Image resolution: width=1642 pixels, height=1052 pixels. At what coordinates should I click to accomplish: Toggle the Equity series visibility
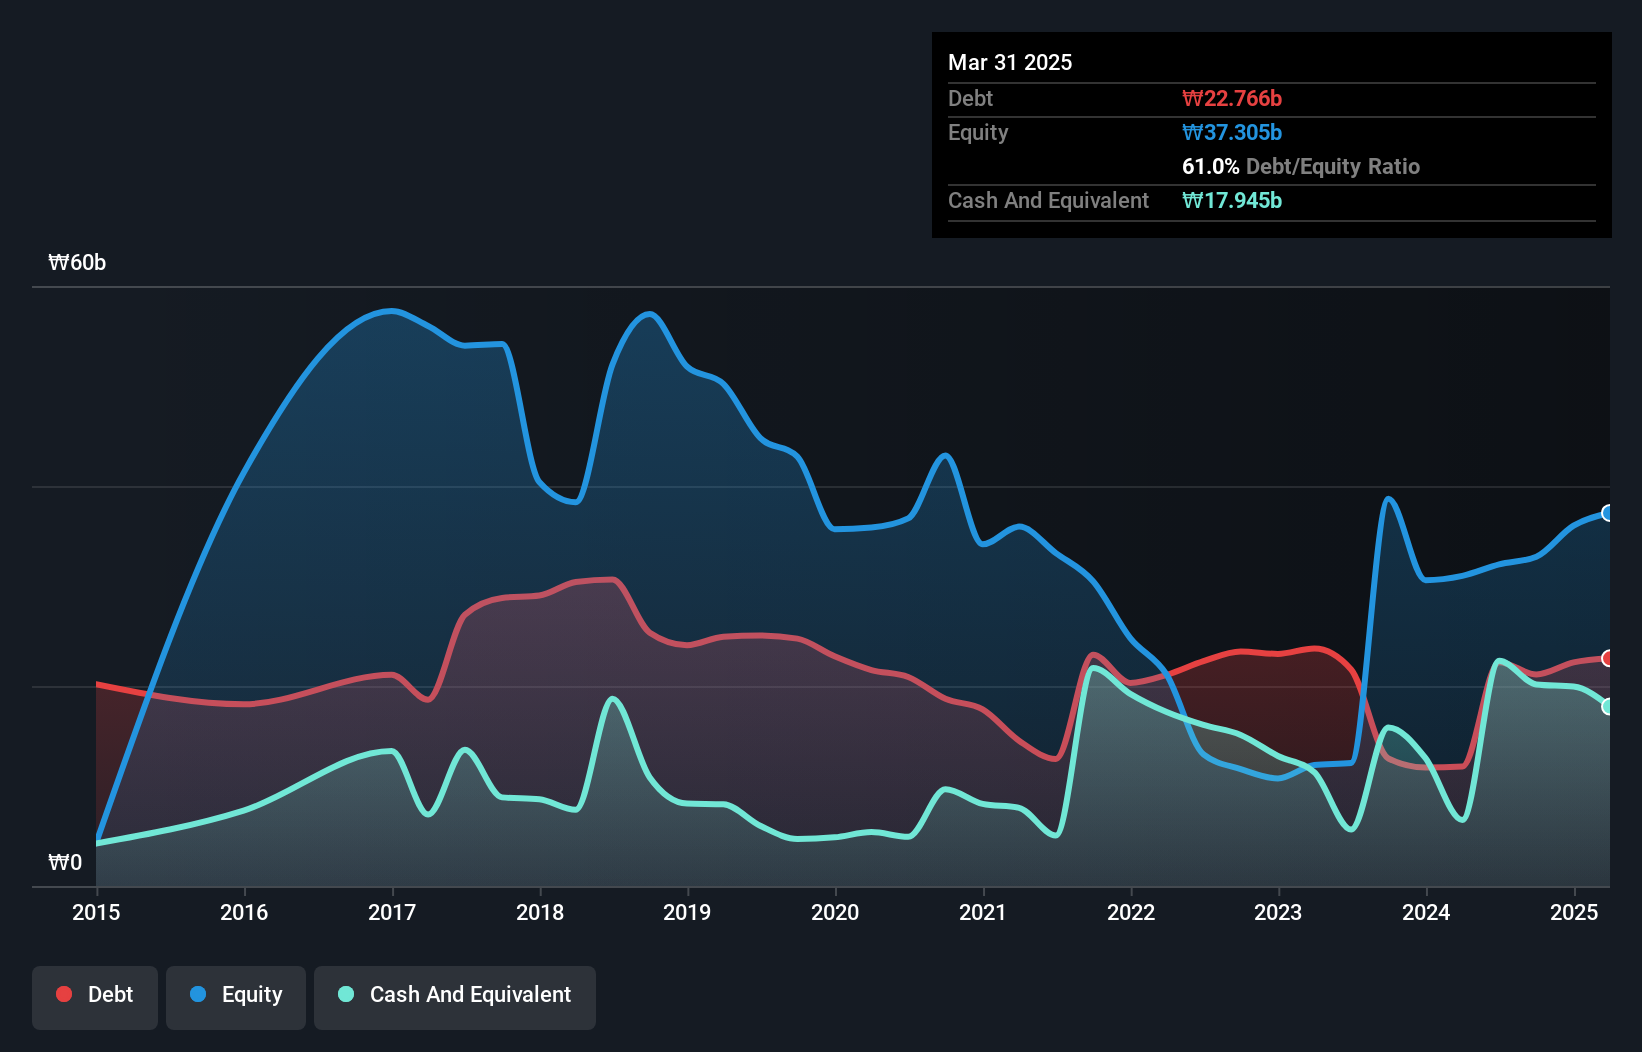235,997
